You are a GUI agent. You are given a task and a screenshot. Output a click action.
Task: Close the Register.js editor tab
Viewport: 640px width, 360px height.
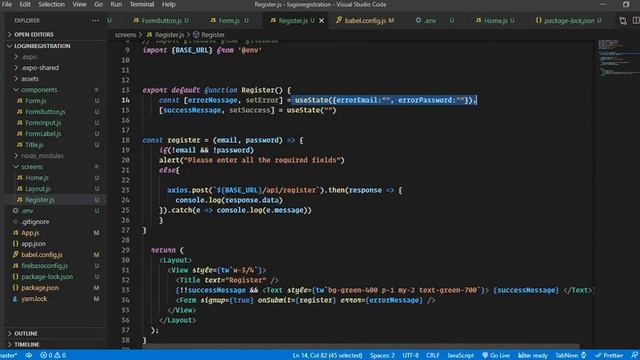322,20
